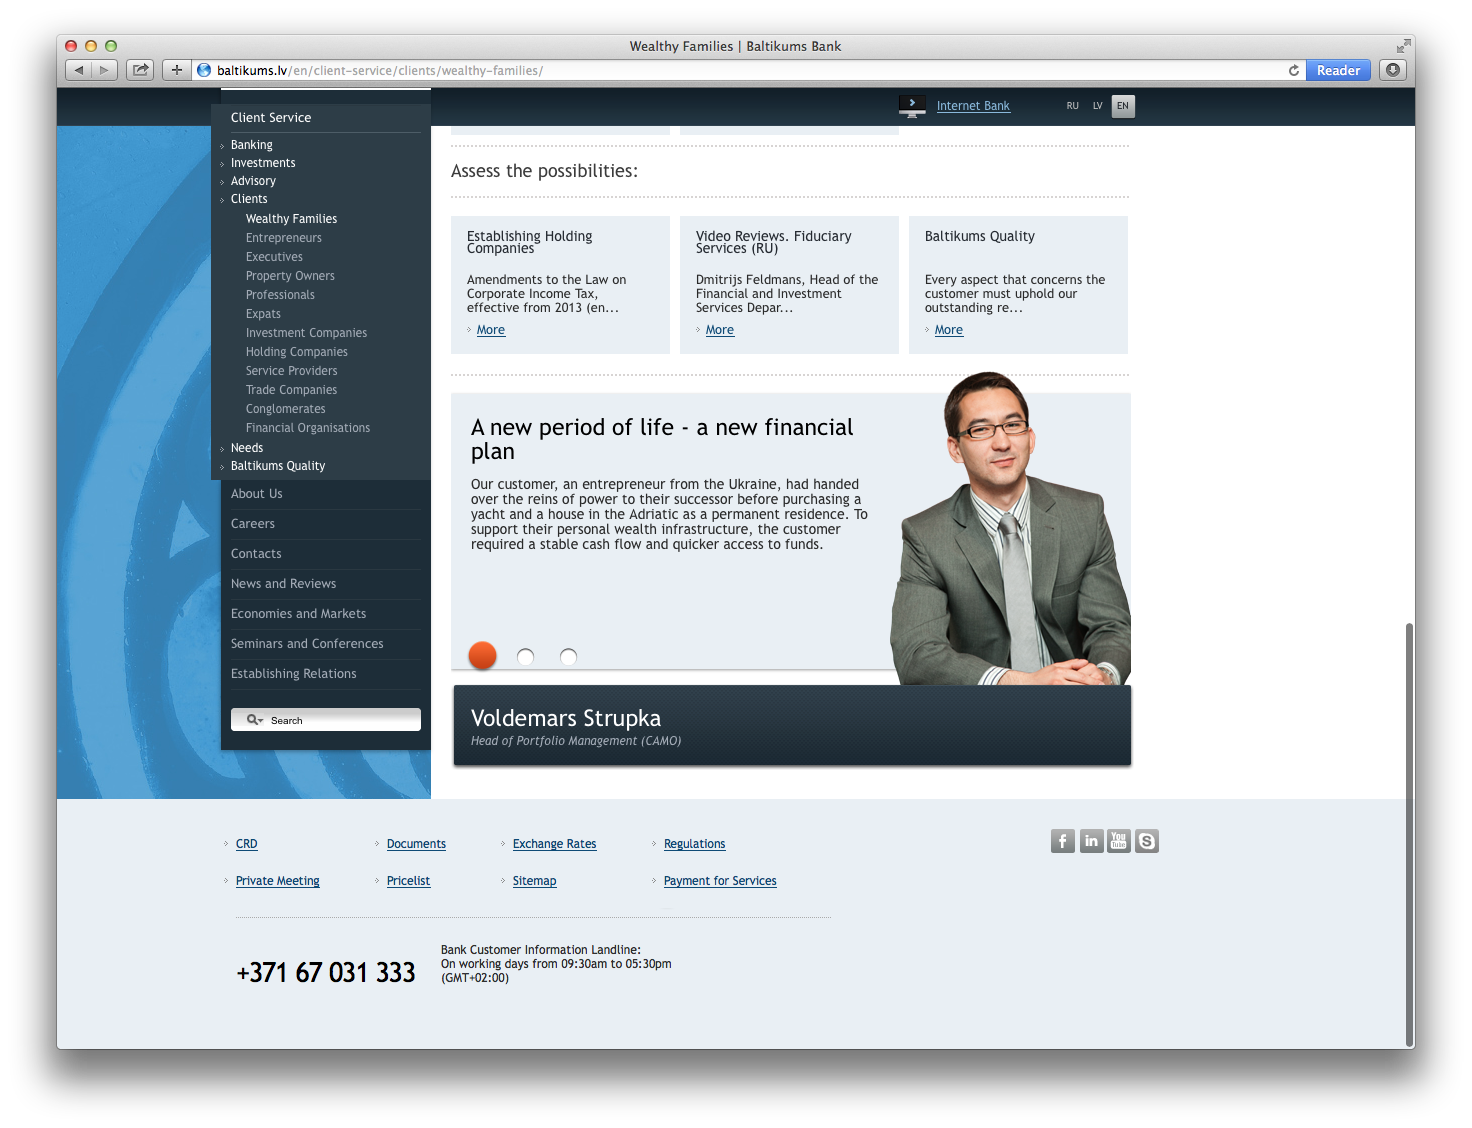Open the Skype social icon
Screen dimensions: 1472x1128
click(1147, 841)
